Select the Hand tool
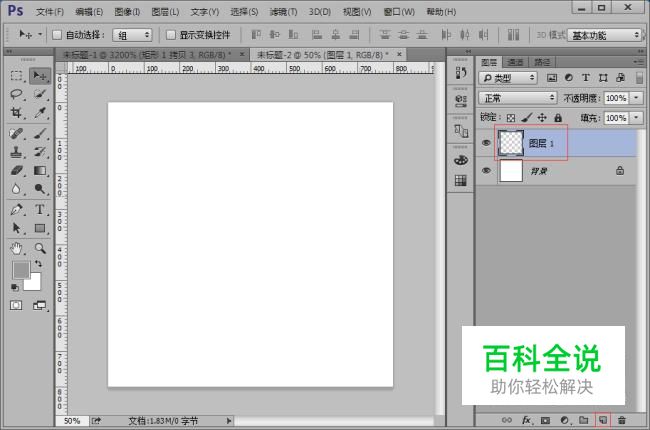 (16, 248)
